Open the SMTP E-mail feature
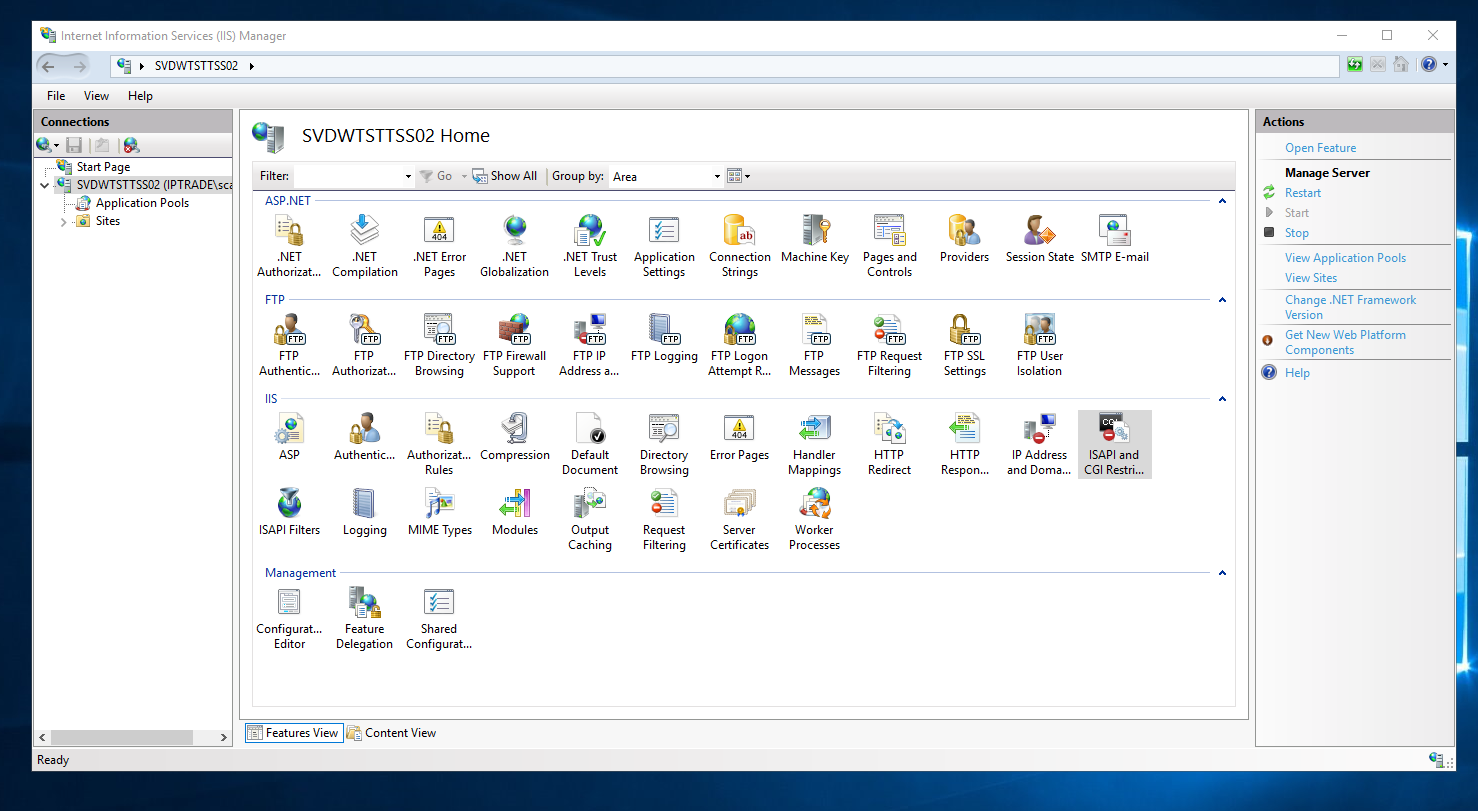This screenshot has height=811, width=1478. click(1115, 239)
